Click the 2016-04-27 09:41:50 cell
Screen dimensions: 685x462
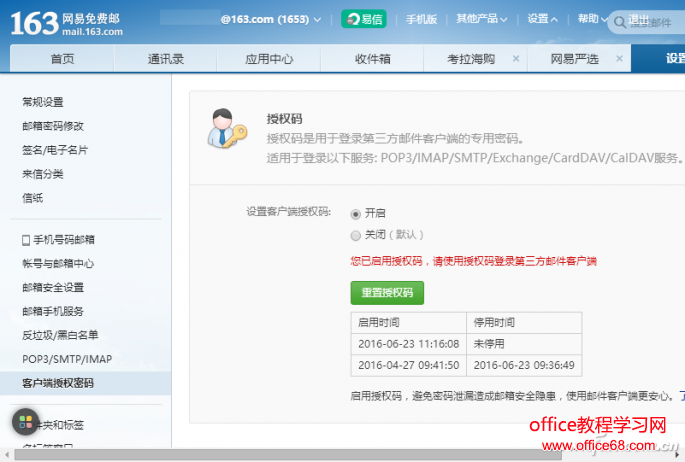tap(408, 365)
